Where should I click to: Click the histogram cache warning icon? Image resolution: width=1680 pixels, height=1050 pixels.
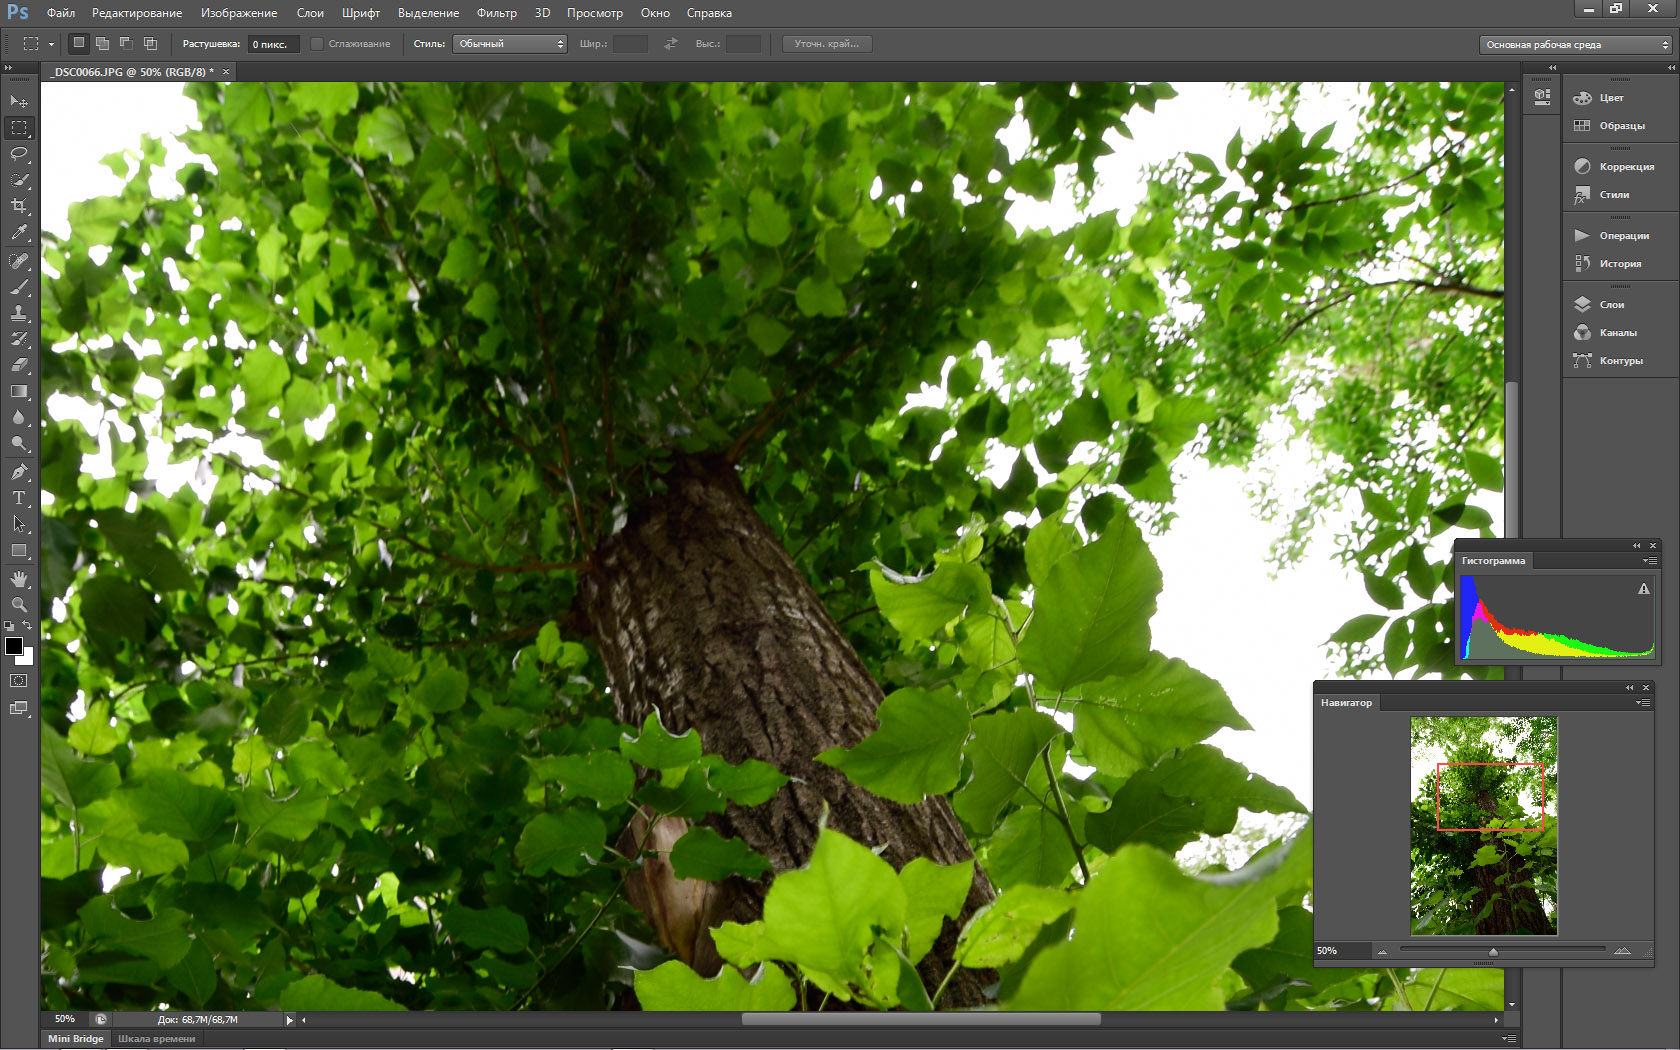click(x=1644, y=589)
